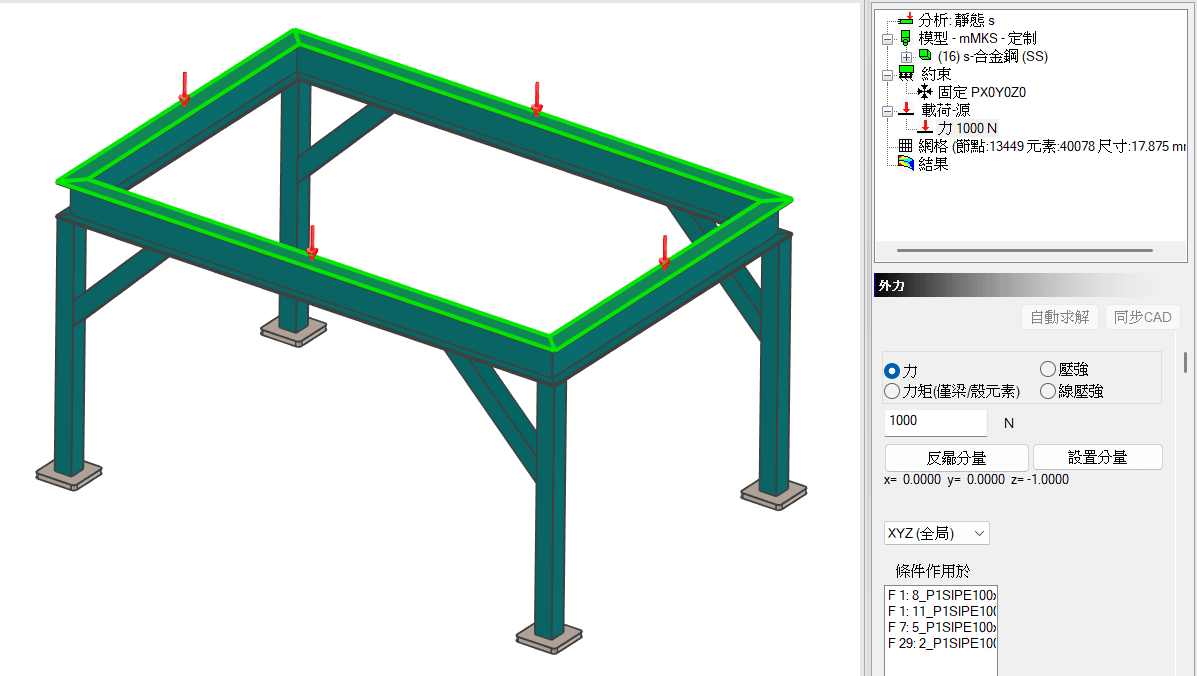This screenshot has width=1197, height=676.
Task: Collapse the 載荷-源 tree node
Action: coord(887,111)
